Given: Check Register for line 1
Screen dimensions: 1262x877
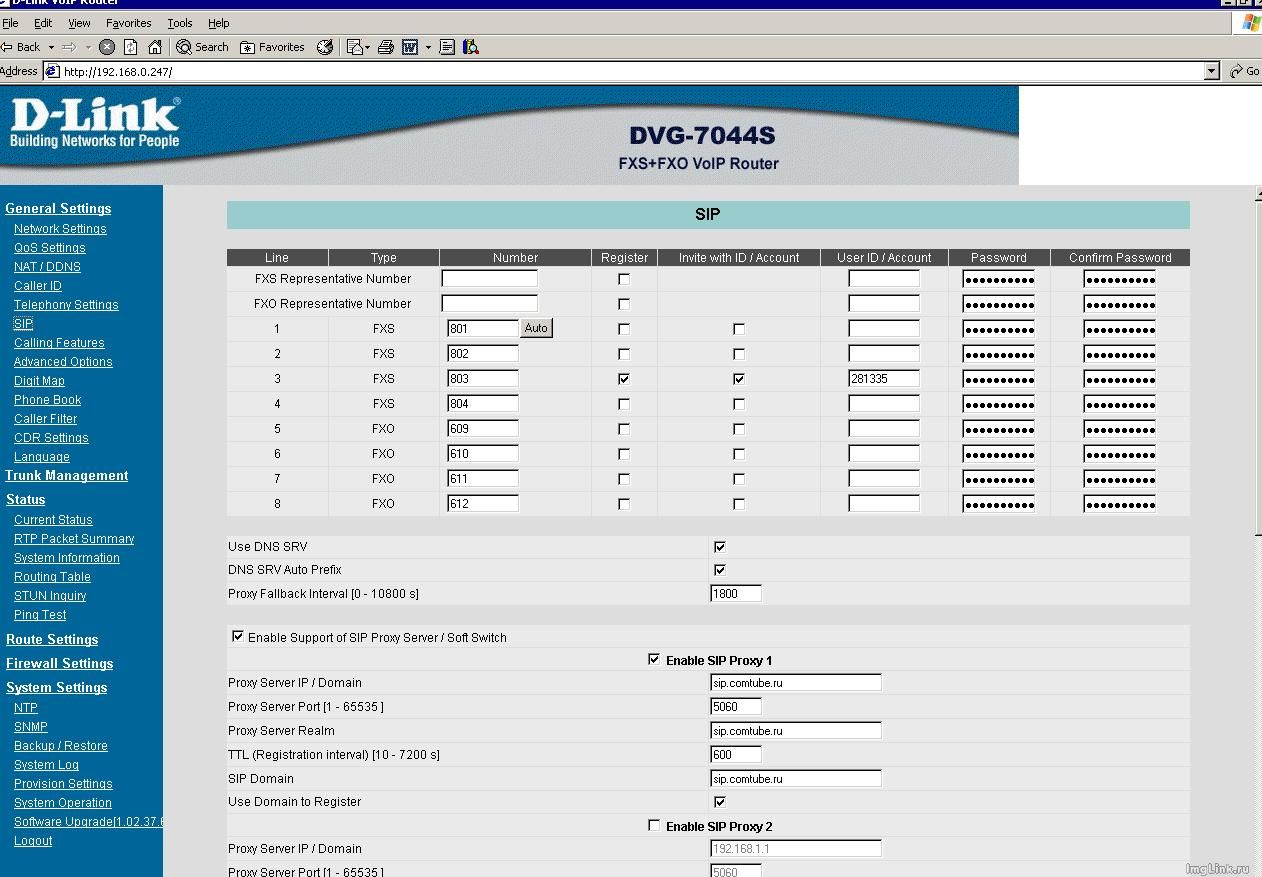Looking at the screenshot, I should click(x=624, y=329).
